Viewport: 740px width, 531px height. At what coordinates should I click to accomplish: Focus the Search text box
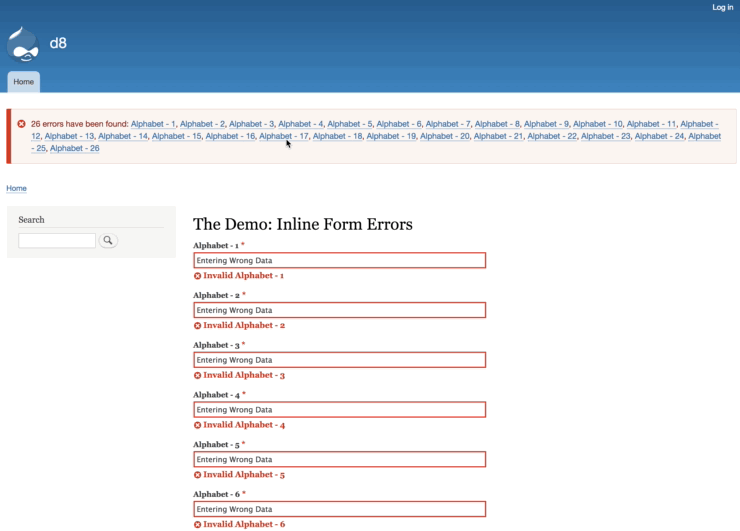tap(57, 240)
